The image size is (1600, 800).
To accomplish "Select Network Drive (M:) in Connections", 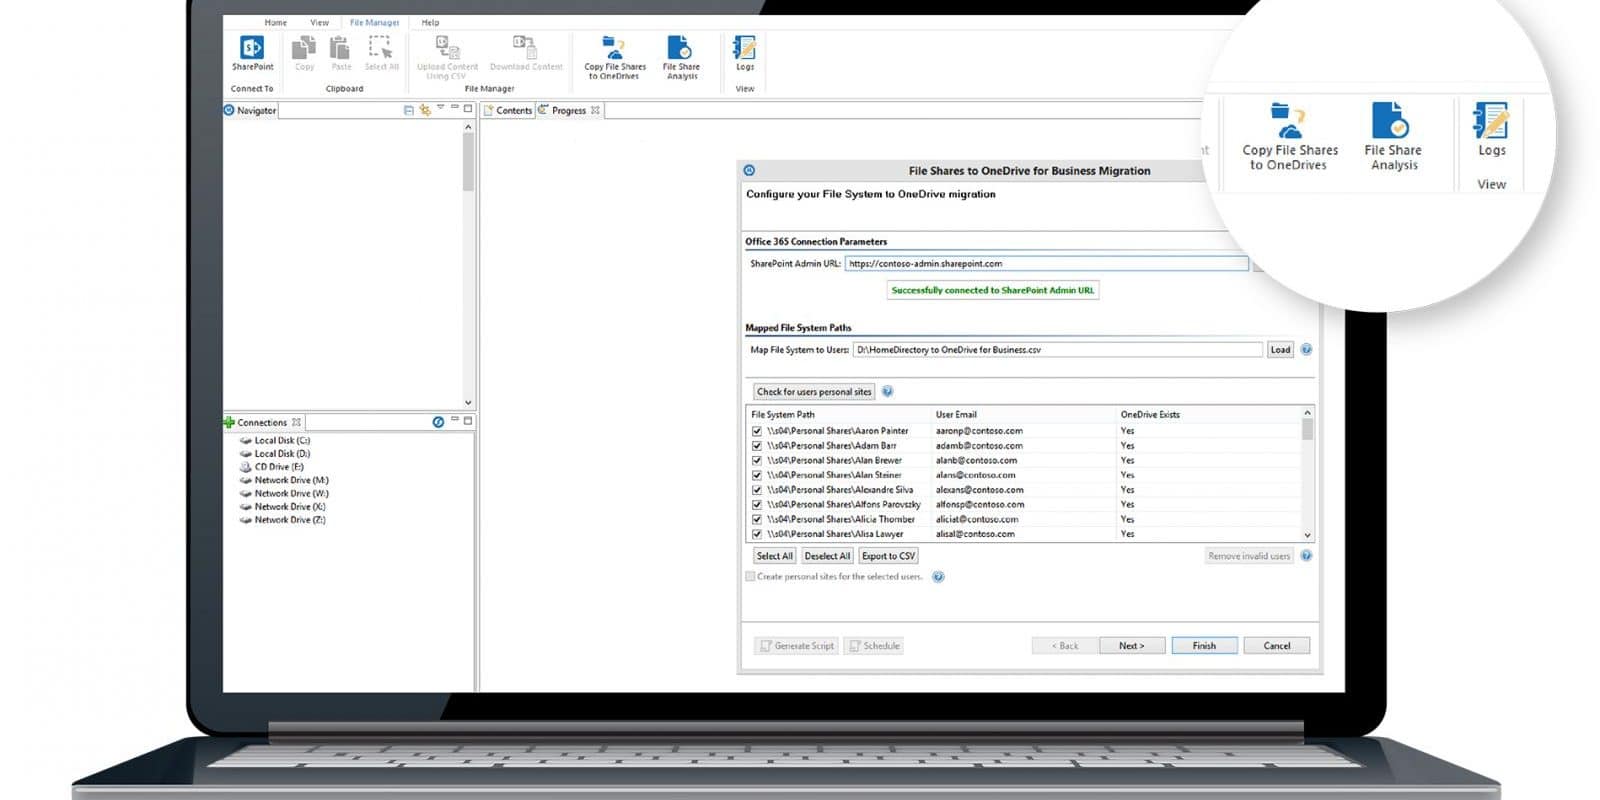I will coord(284,480).
